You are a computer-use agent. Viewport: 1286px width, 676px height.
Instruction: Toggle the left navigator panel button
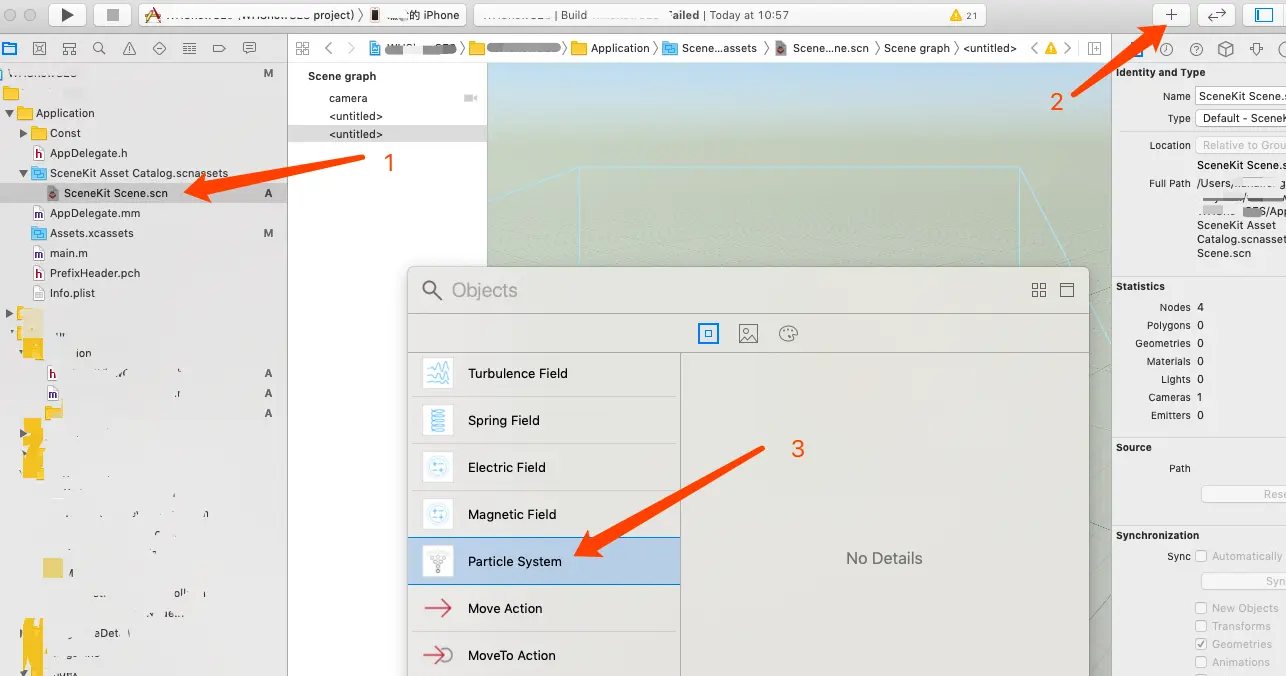coord(1264,15)
